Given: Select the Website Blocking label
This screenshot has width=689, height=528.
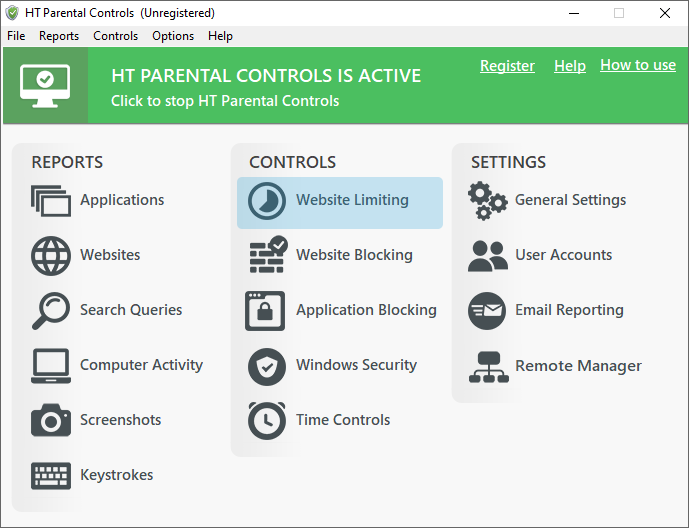Looking at the screenshot, I should coord(355,255).
